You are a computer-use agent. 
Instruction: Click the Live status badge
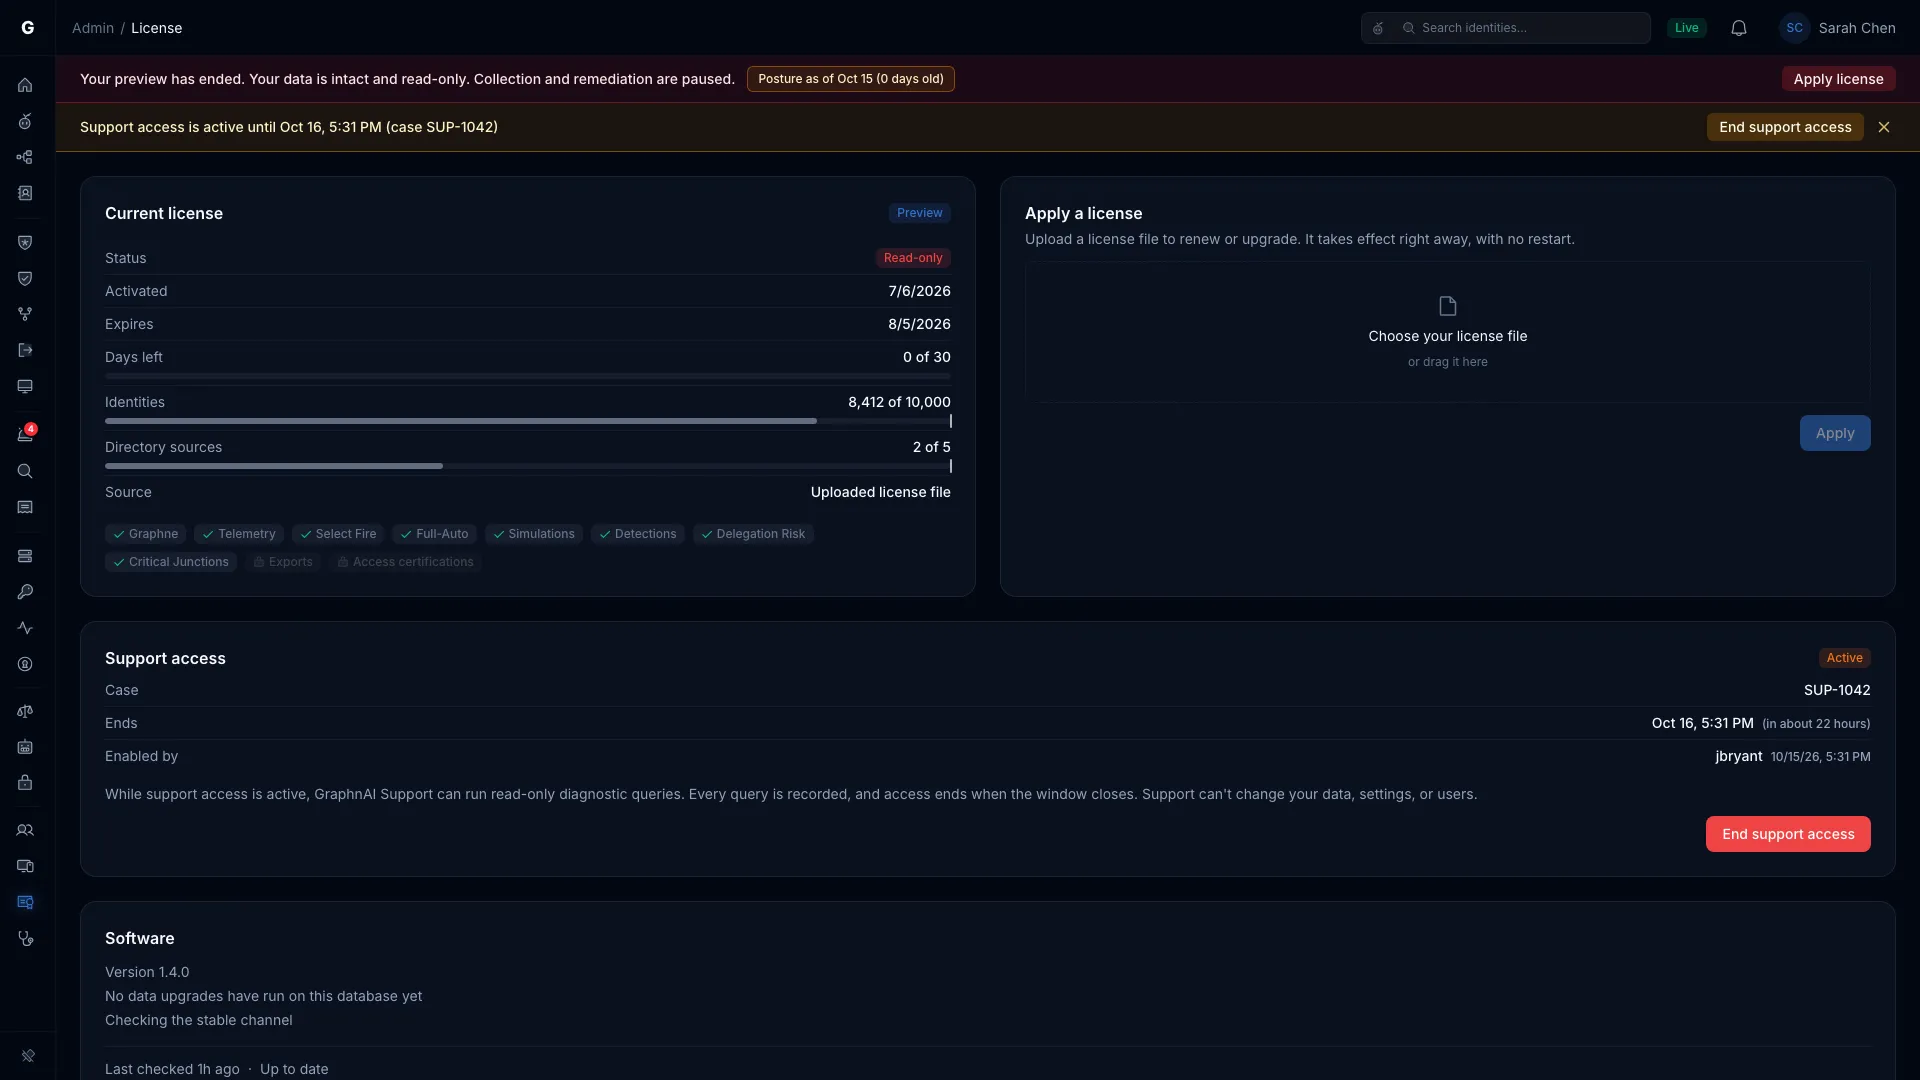1687,28
